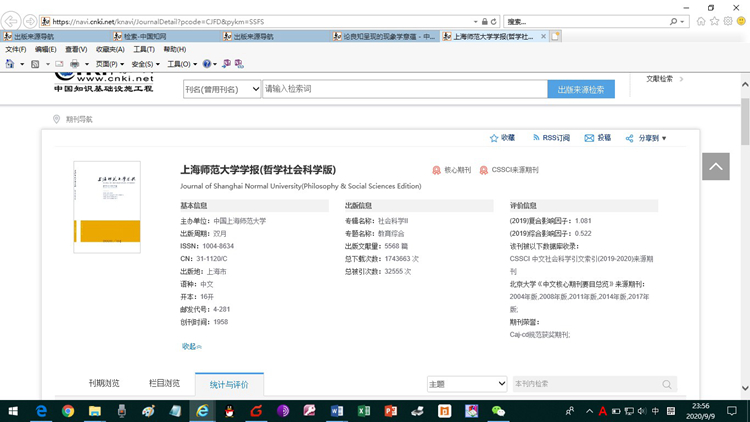This screenshot has height=422, width=750.
Task: Click the 分享到 share icon
Action: click(629, 138)
